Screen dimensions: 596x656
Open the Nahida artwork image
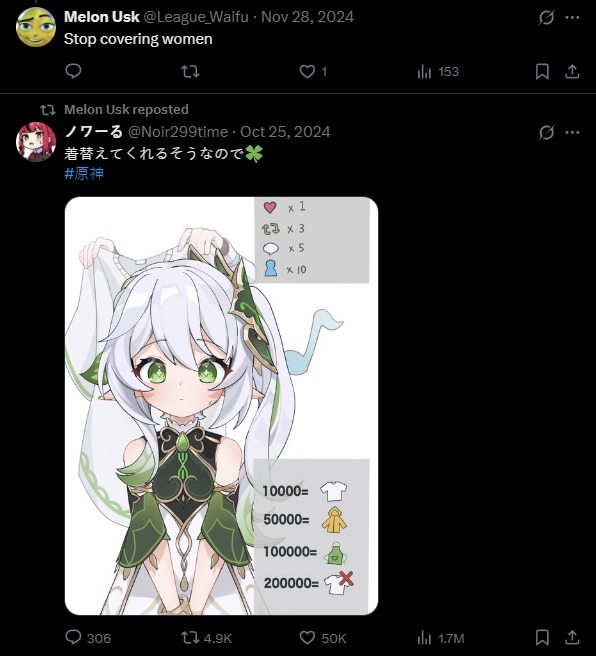coord(221,406)
